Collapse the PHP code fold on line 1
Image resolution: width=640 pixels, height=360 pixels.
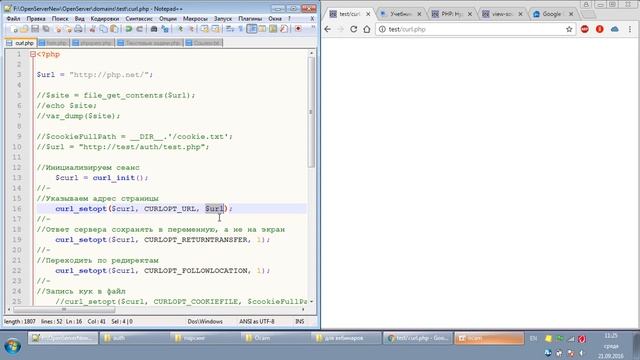pos(33,54)
